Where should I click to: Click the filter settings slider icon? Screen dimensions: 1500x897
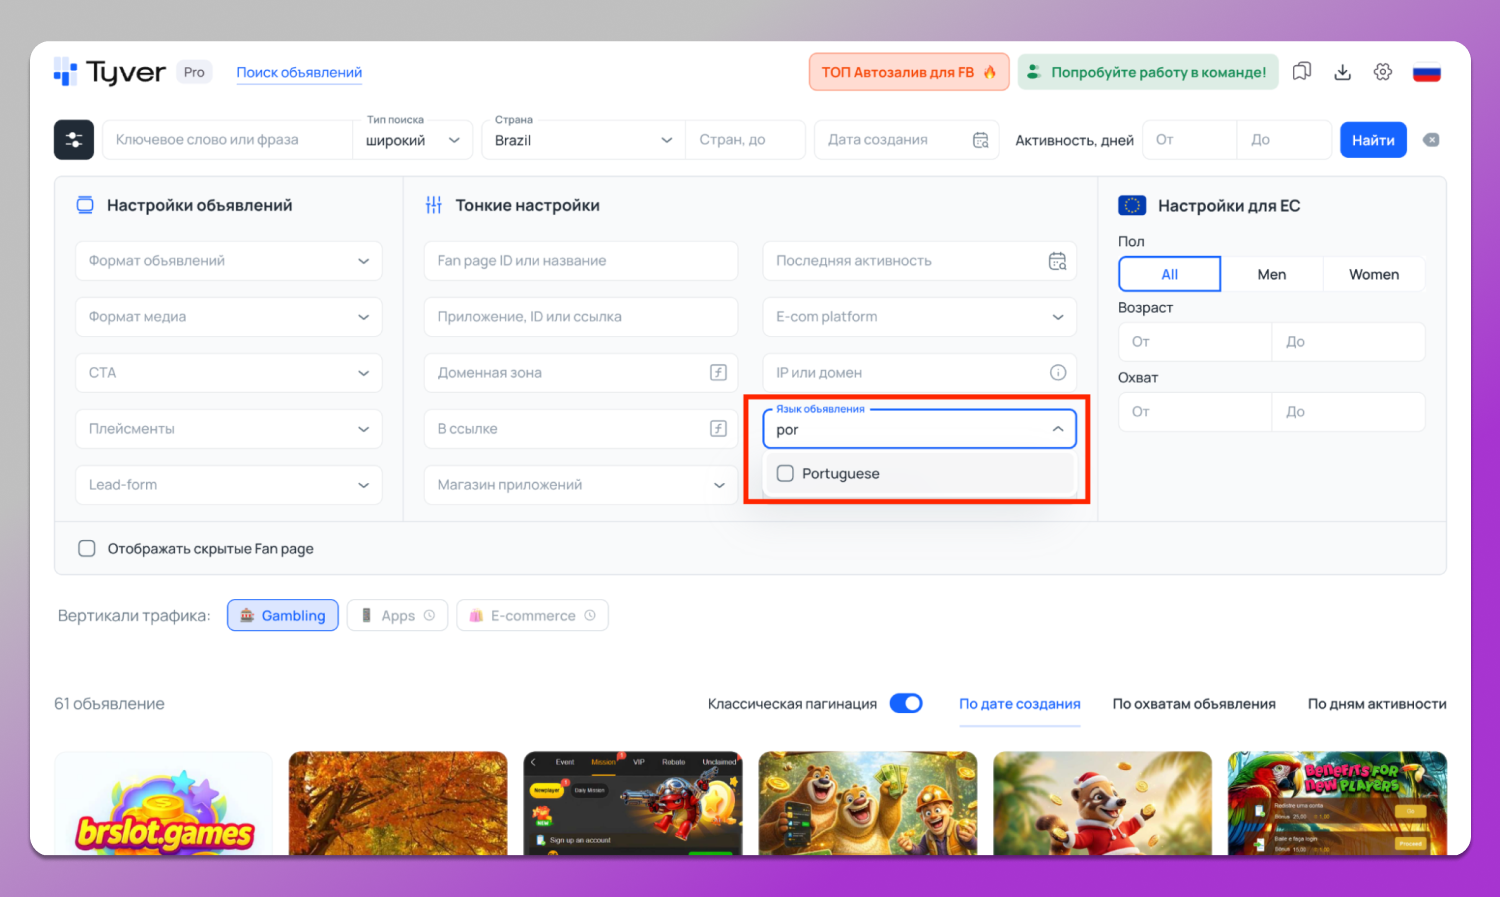click(x=74, y=140)
